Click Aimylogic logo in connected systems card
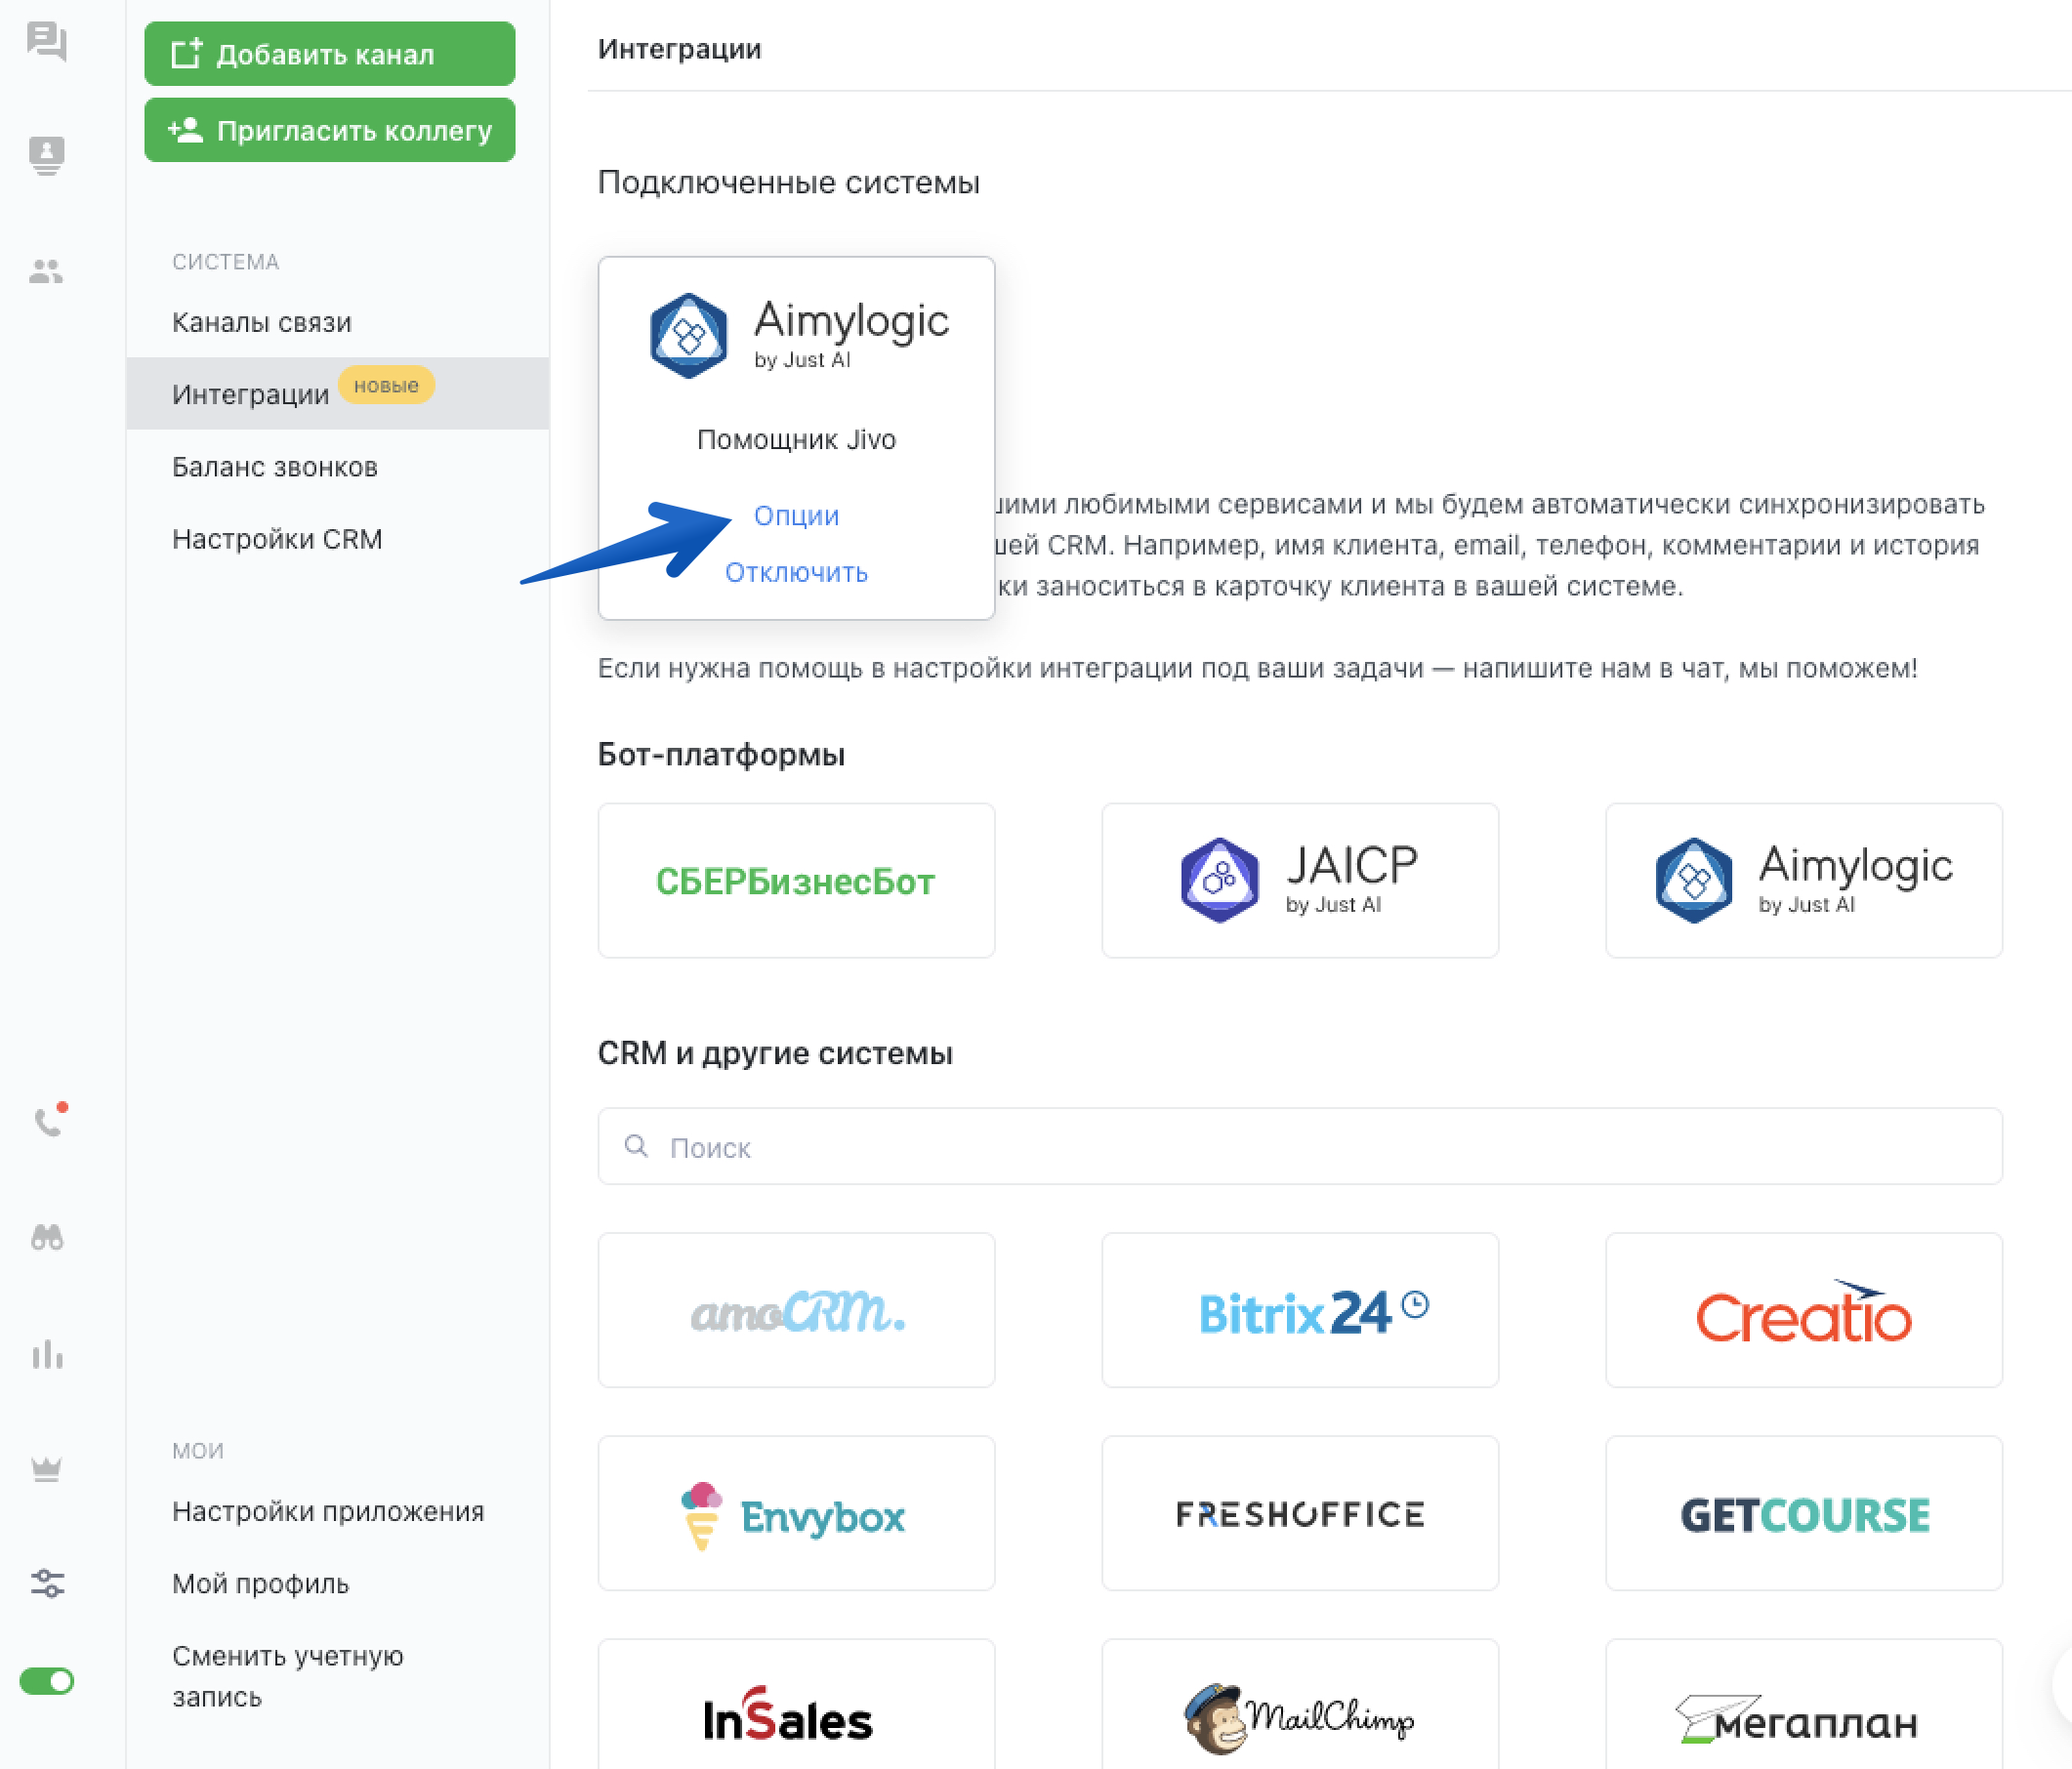The width and height of the screenshot is (2072, 1769). pyautogui.click(x=798, y=335)
